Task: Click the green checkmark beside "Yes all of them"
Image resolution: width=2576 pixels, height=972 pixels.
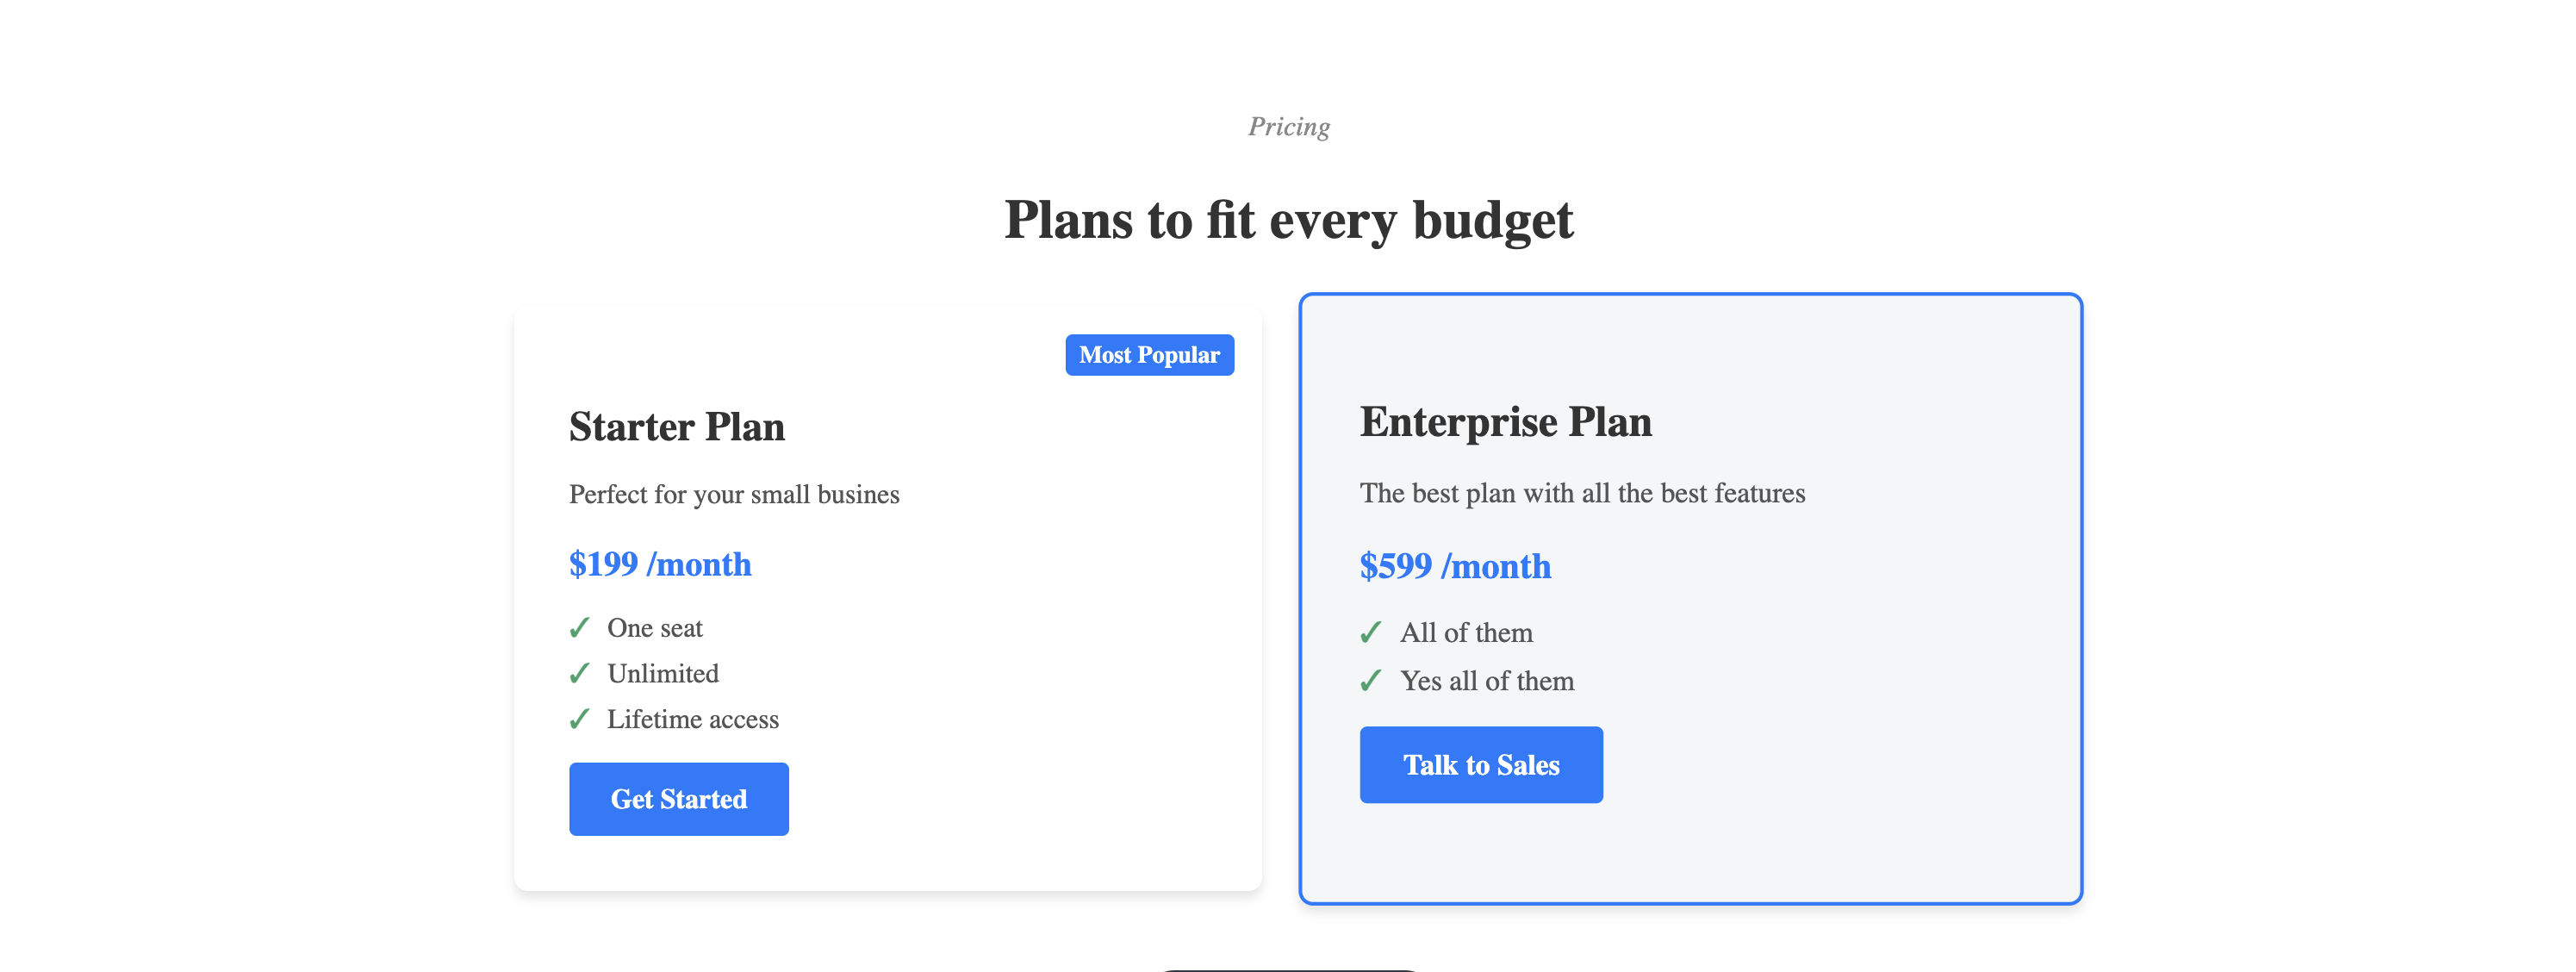Action: 1372,682
